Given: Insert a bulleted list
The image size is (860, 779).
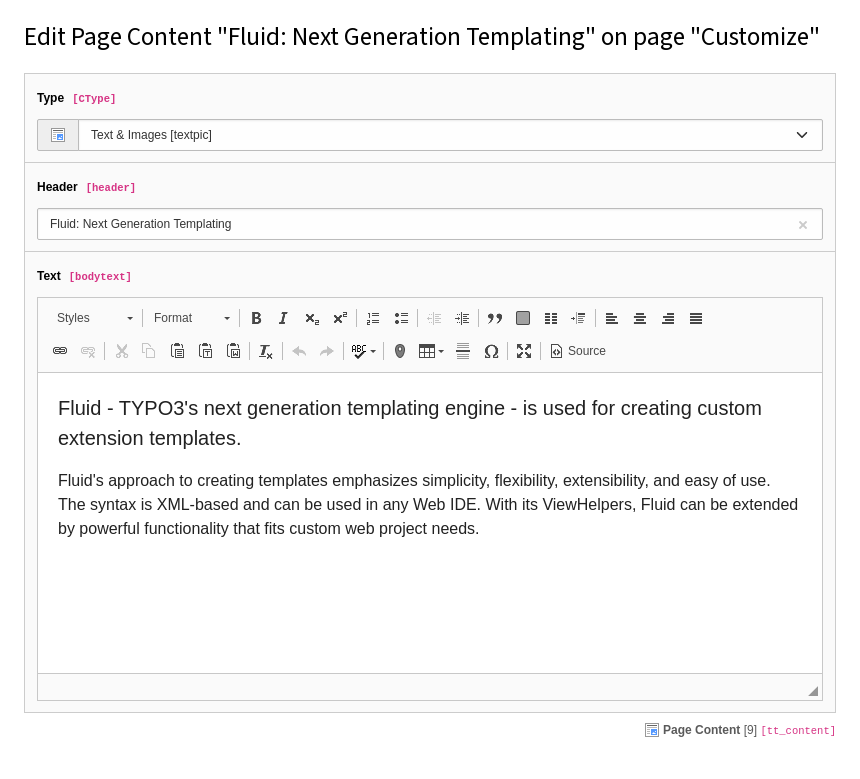Looking at the screenshot, I should pyautogui.click(x=401, y=318).
